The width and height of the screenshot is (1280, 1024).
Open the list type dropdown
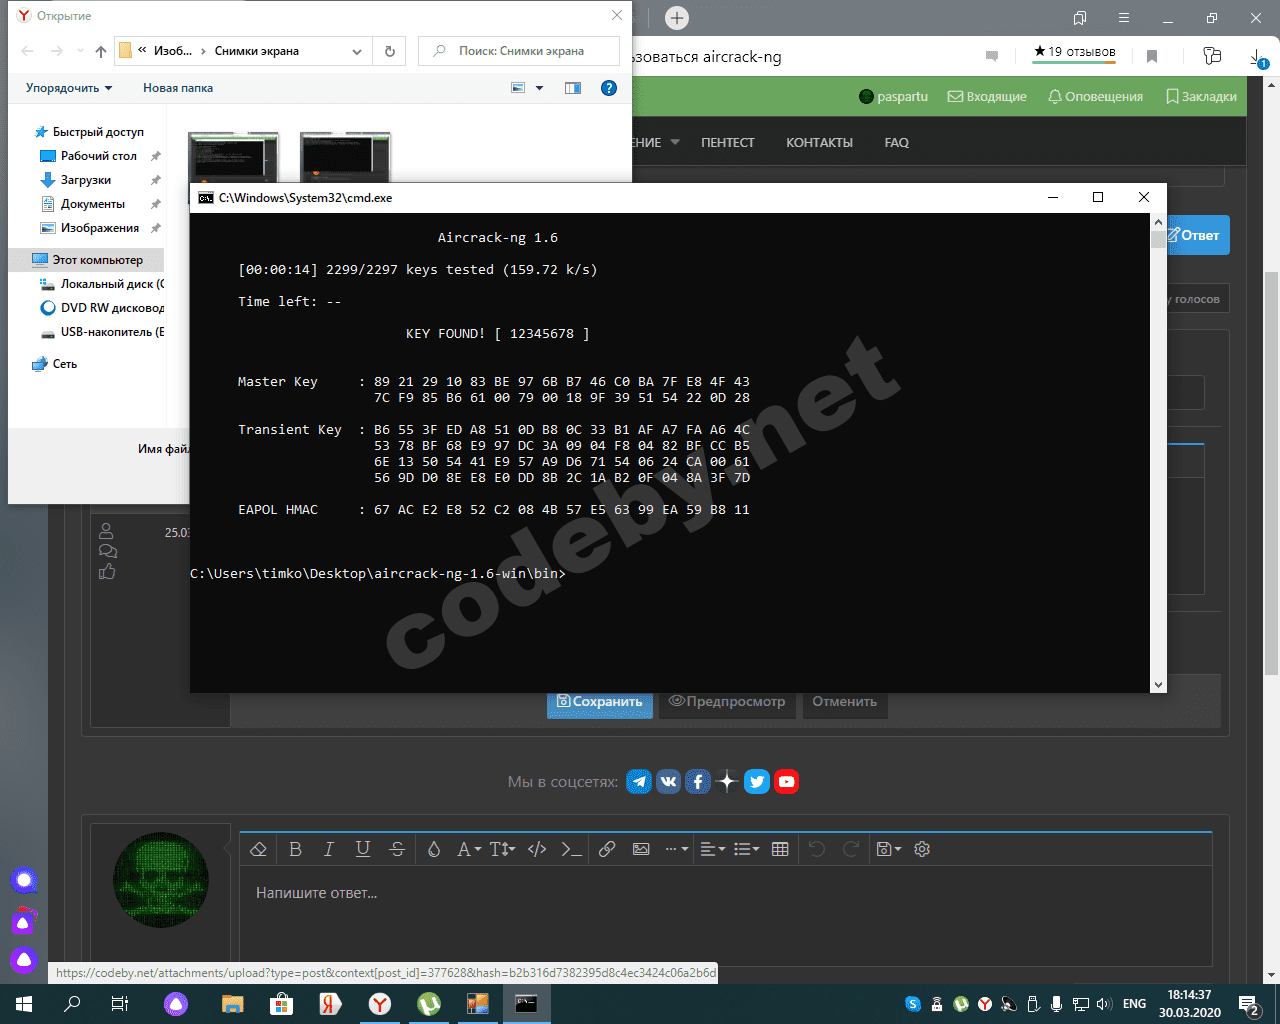[747, 849]
